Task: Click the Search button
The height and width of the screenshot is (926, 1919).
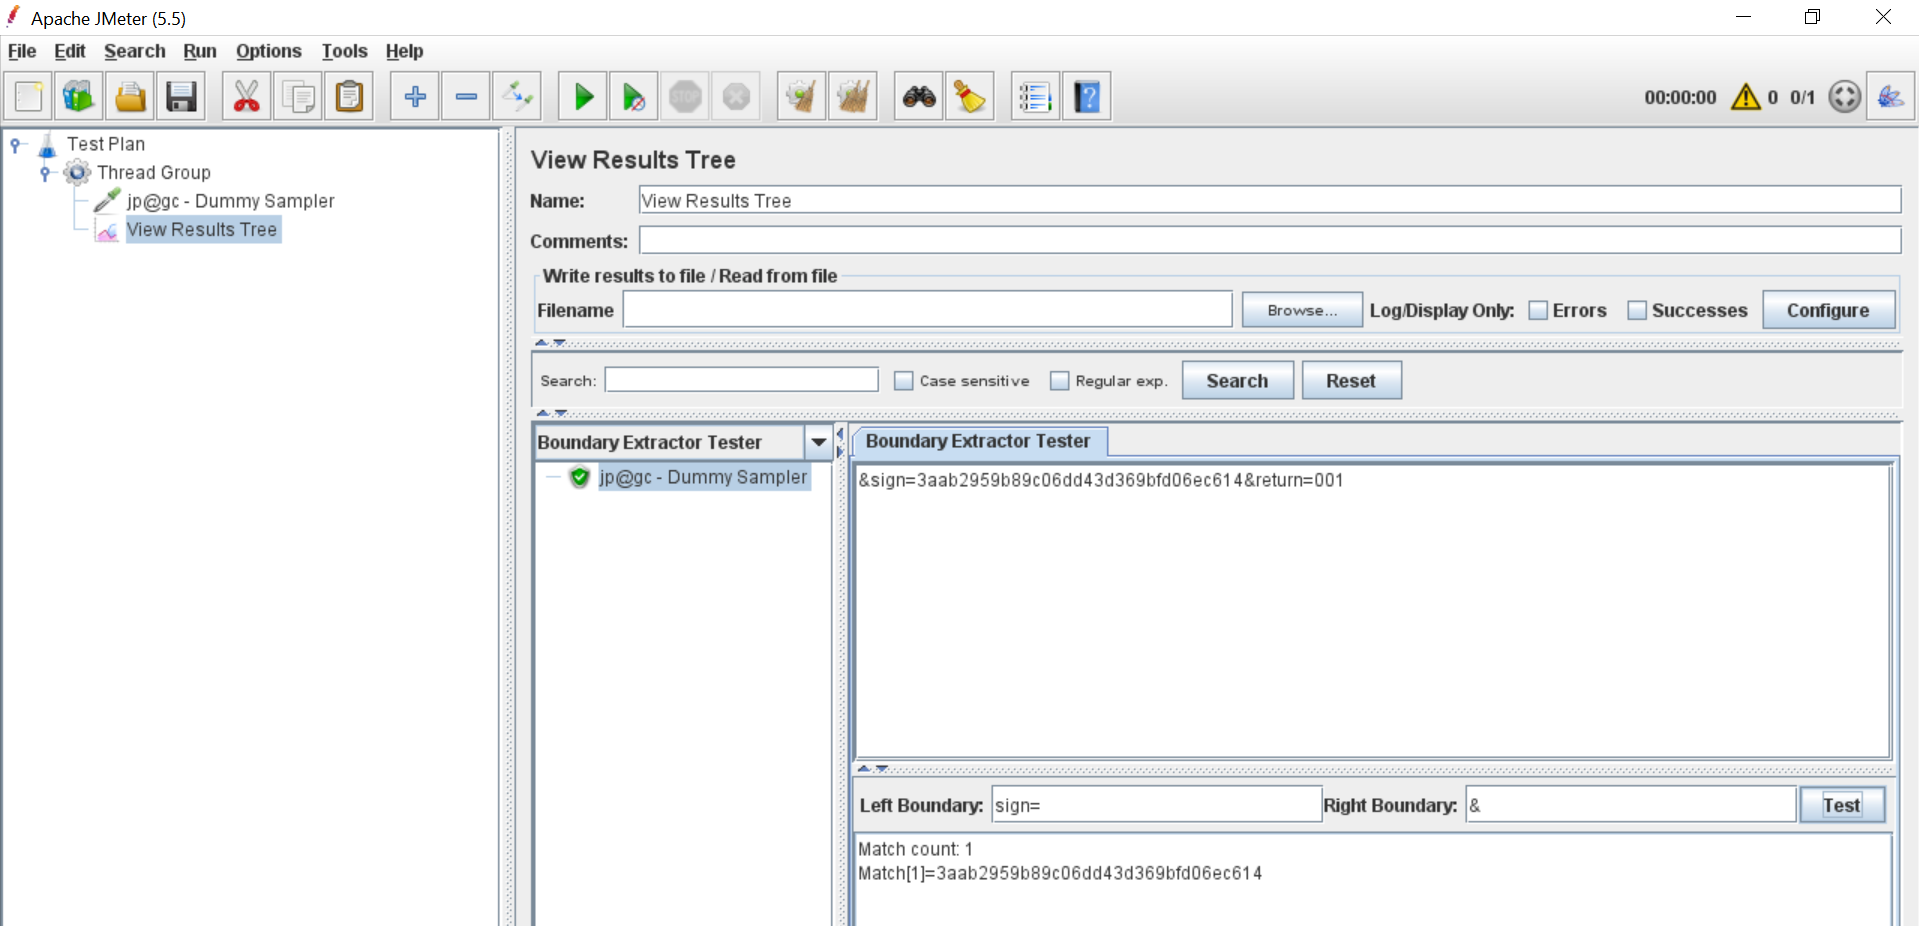Action: click(1237, 381)
